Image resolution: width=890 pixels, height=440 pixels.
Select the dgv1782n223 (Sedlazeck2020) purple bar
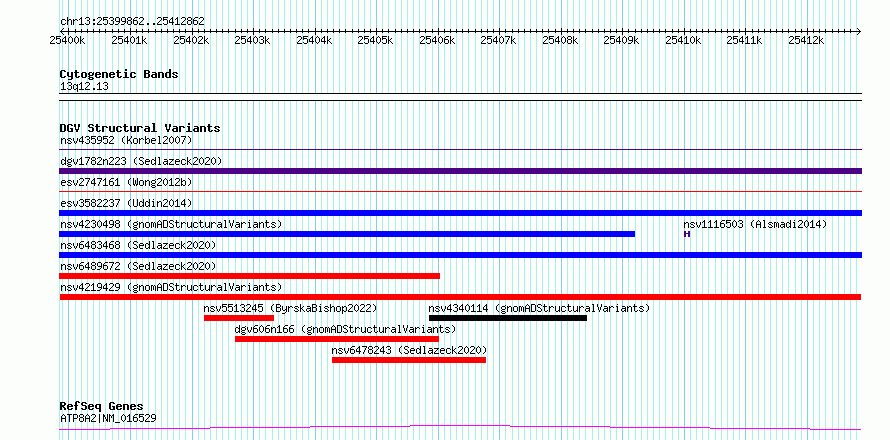click(x=460, y=171)
